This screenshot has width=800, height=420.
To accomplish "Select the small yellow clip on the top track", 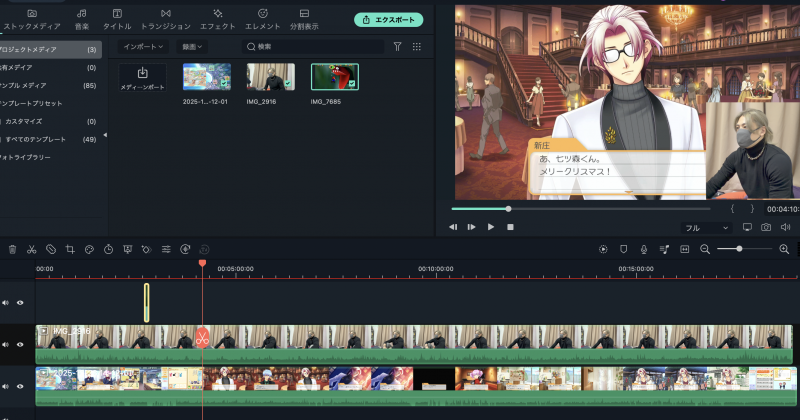I will click(146, 303).
